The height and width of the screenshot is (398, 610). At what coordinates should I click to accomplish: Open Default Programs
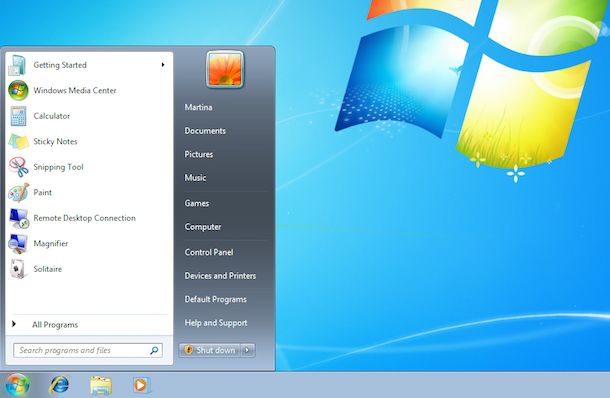click(216, 300)
